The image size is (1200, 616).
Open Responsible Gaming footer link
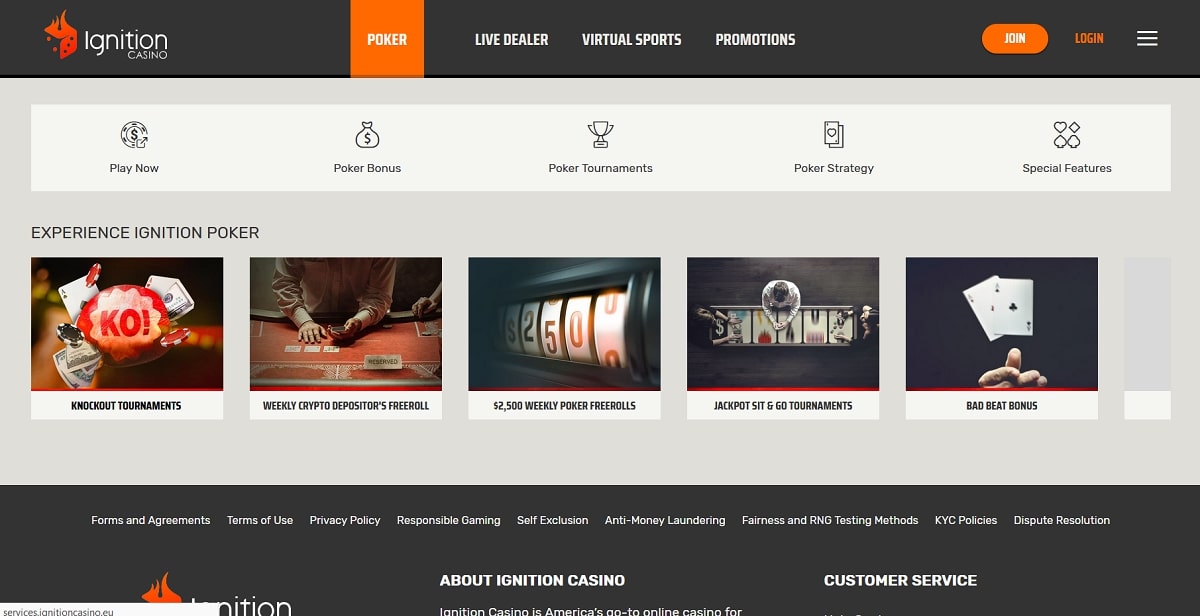click(449, 520)
